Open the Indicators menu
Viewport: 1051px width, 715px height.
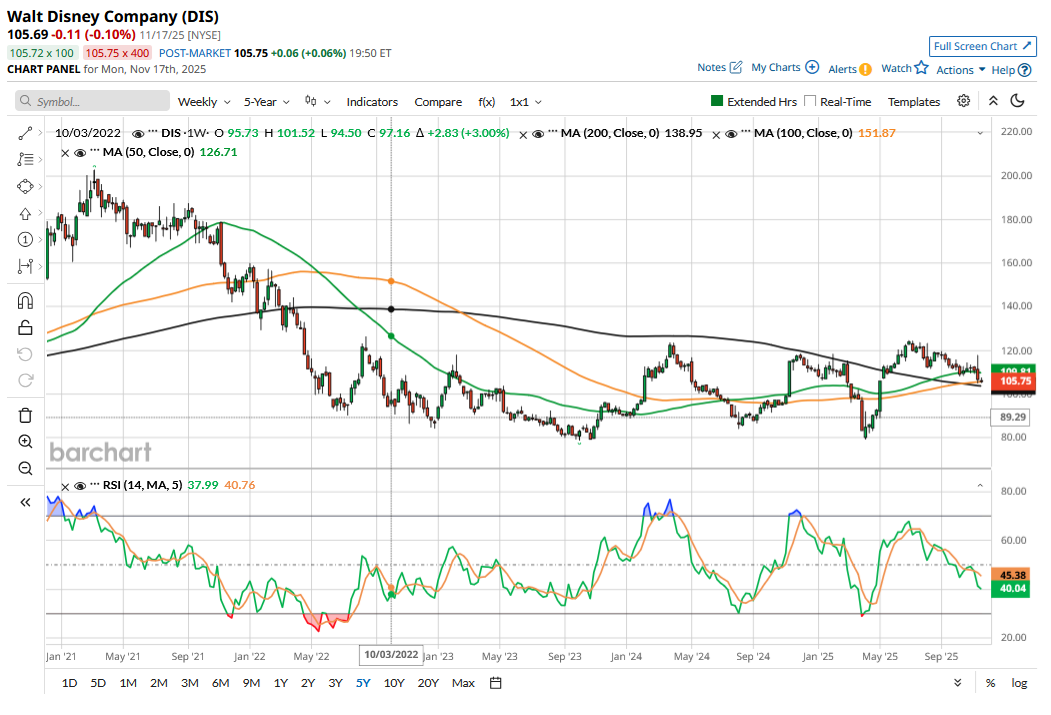372,102
